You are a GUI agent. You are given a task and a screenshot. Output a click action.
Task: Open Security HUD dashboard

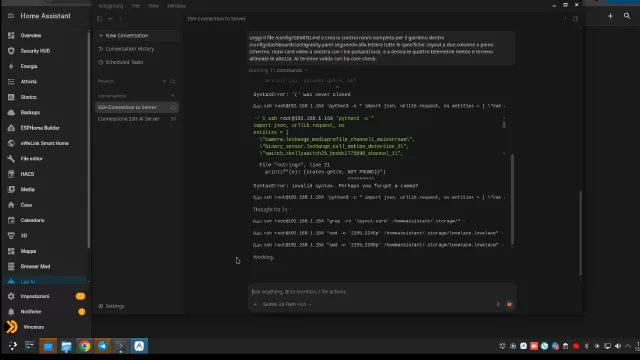pyautogui.click(x=45, y=51)
